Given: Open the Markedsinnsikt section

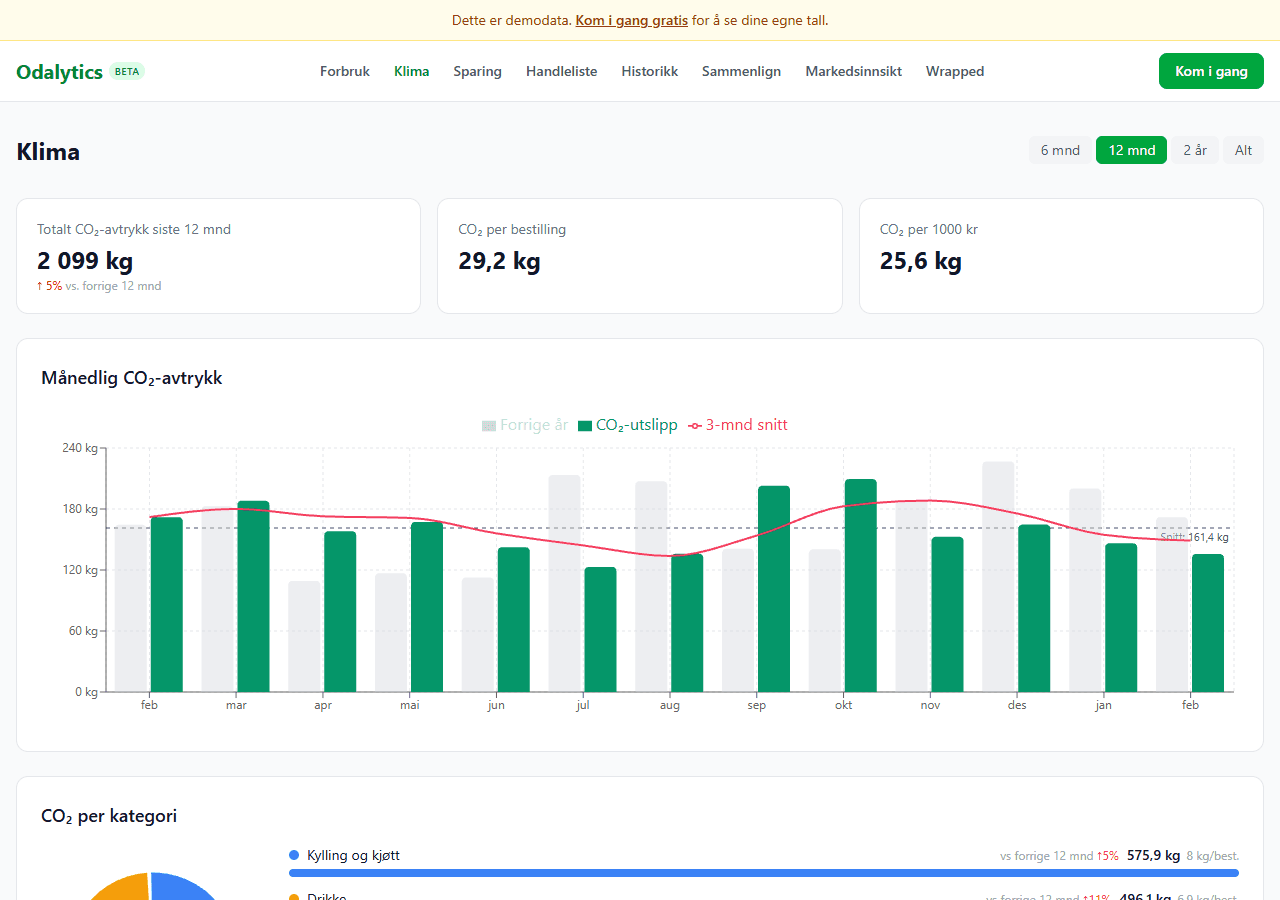Looking at the screenshot, I should point(853,72).
